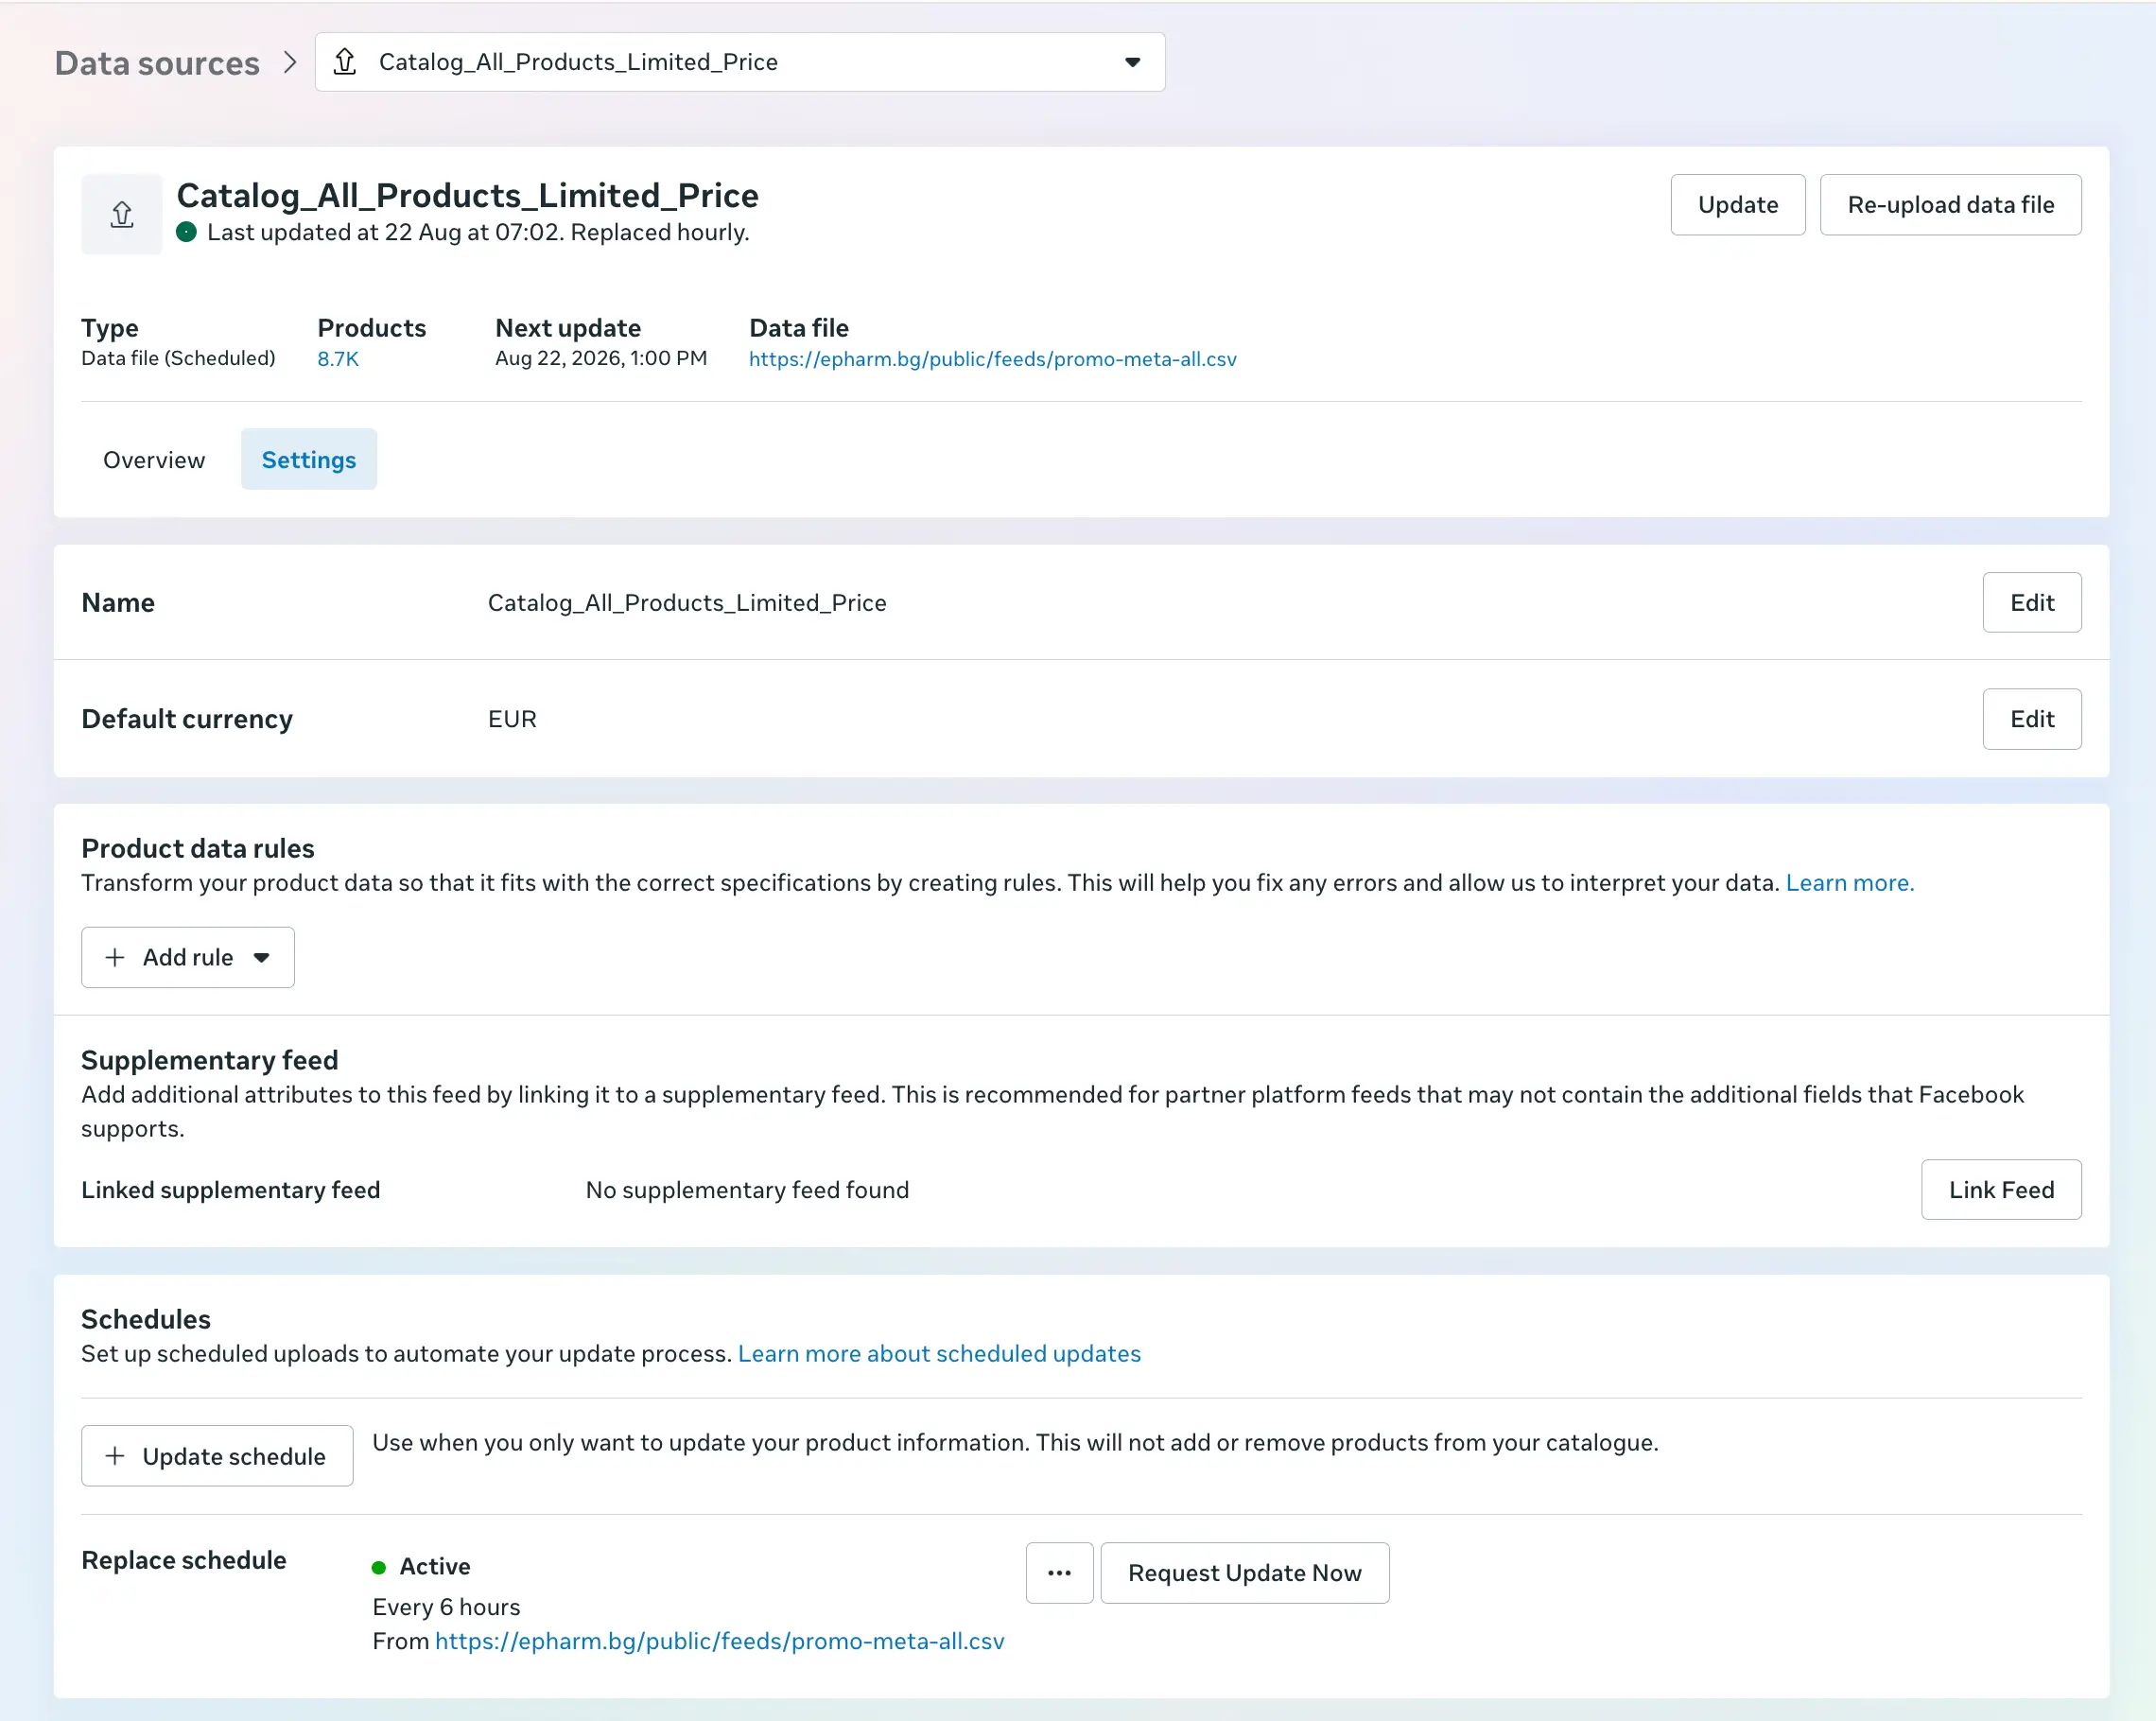Open Learn more about scheduled updates link
The width and height of the screenshot is (2156, 1721).
(939, 1353)
